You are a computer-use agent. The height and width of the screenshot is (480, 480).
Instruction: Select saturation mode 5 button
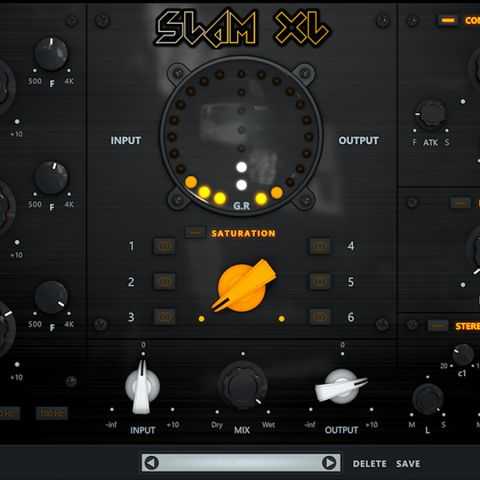tap(320, 282)
